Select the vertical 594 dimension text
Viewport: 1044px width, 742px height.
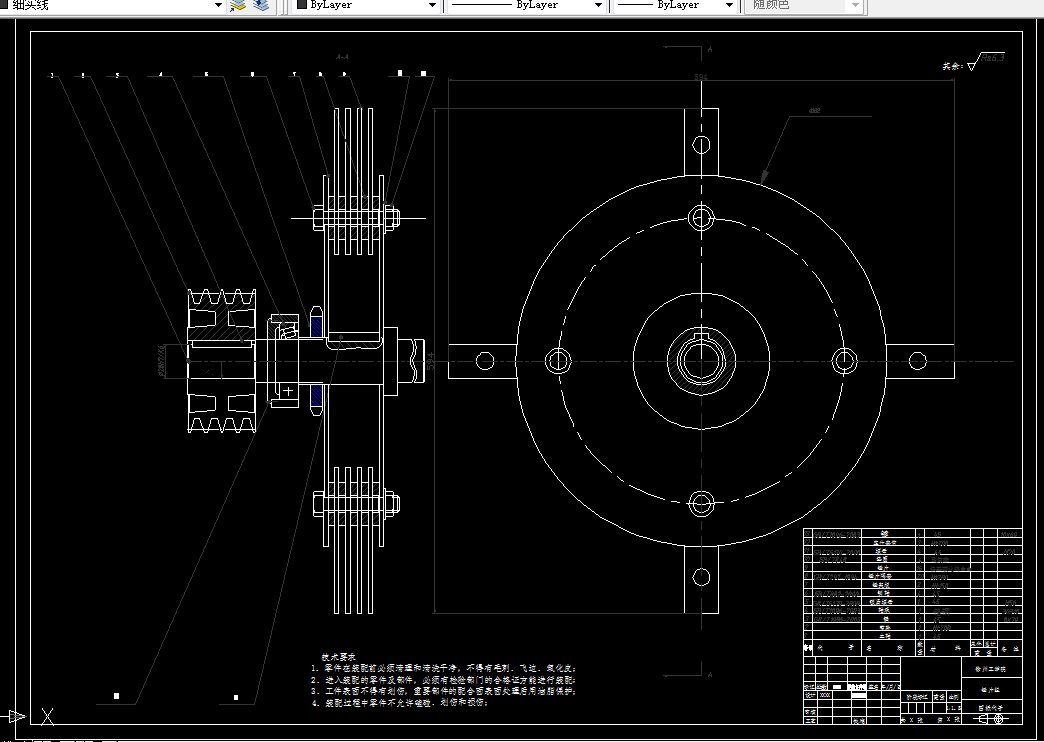pyautogui.click(x=430, y=361)
